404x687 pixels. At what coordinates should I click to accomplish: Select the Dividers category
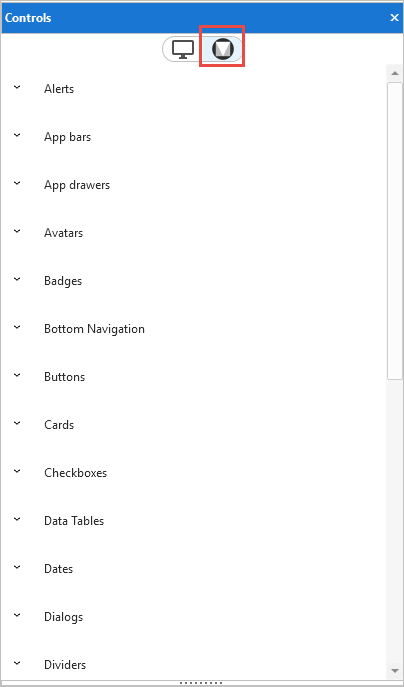click(65, 665)
